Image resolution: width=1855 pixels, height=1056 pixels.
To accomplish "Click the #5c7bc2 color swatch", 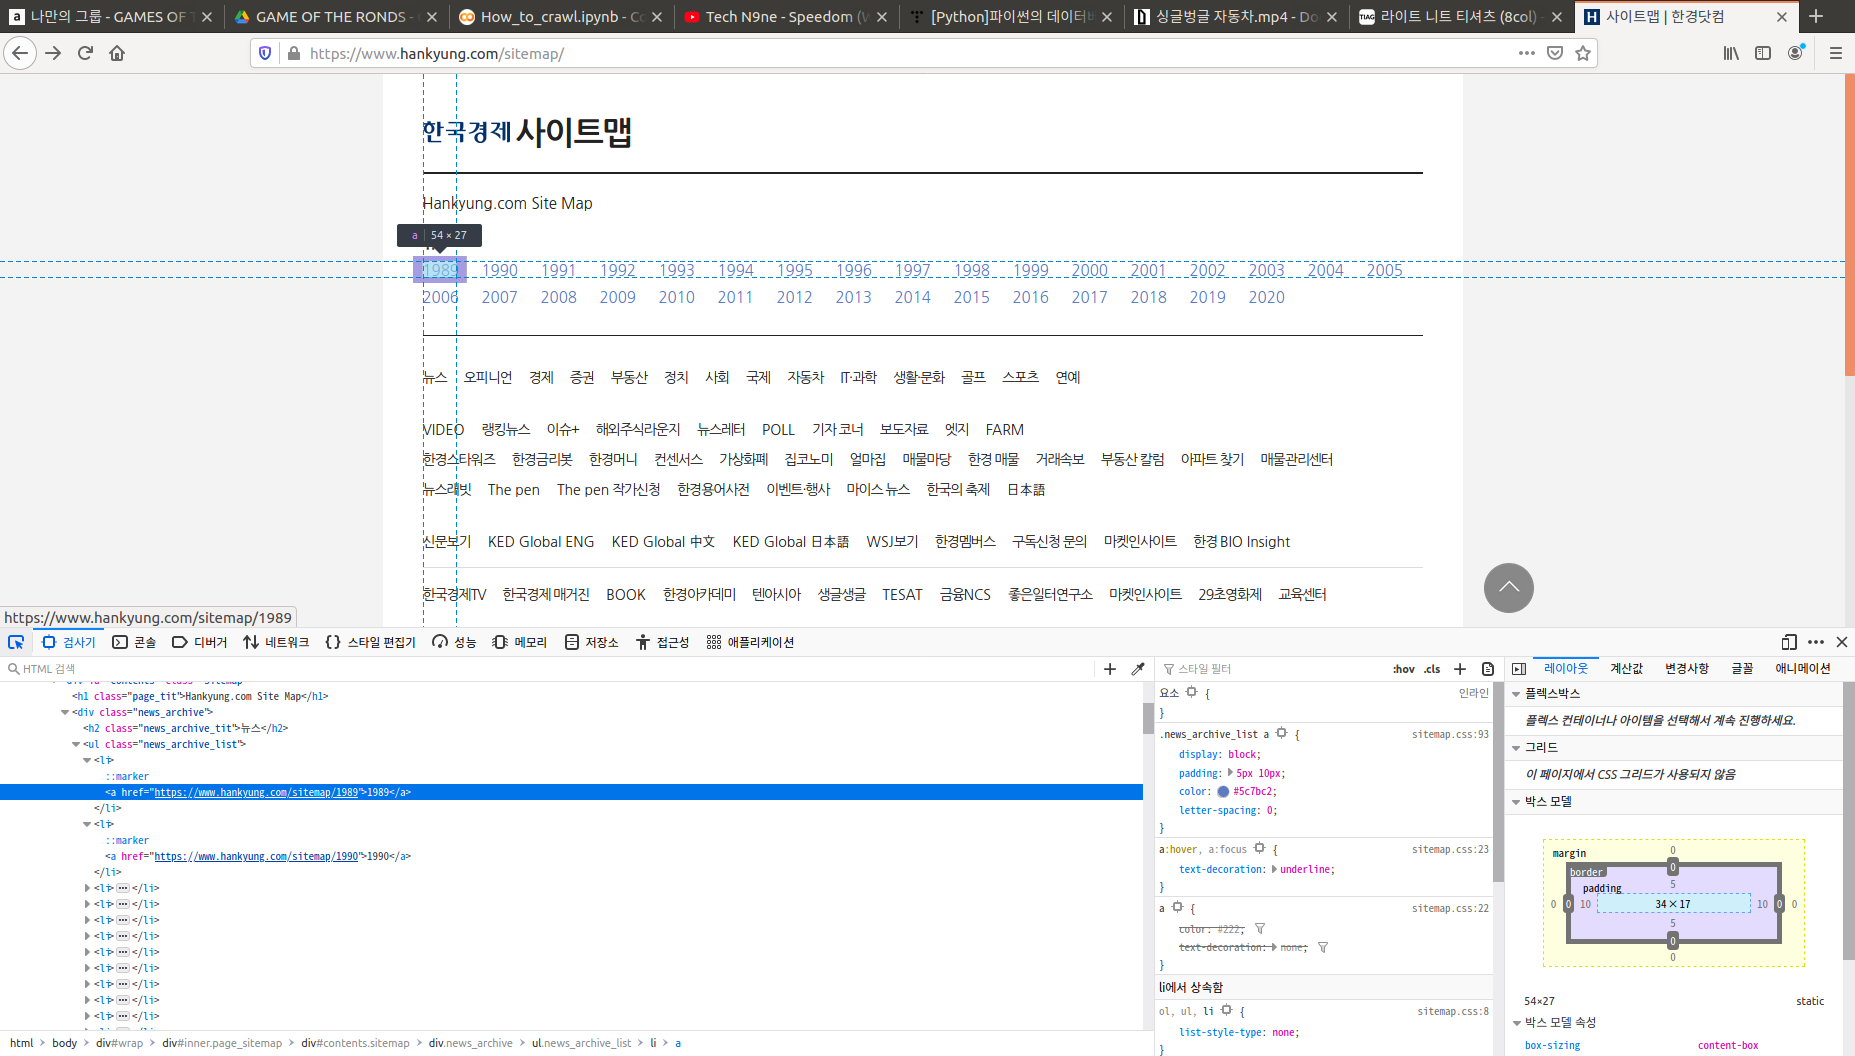I will (1223, 792).
